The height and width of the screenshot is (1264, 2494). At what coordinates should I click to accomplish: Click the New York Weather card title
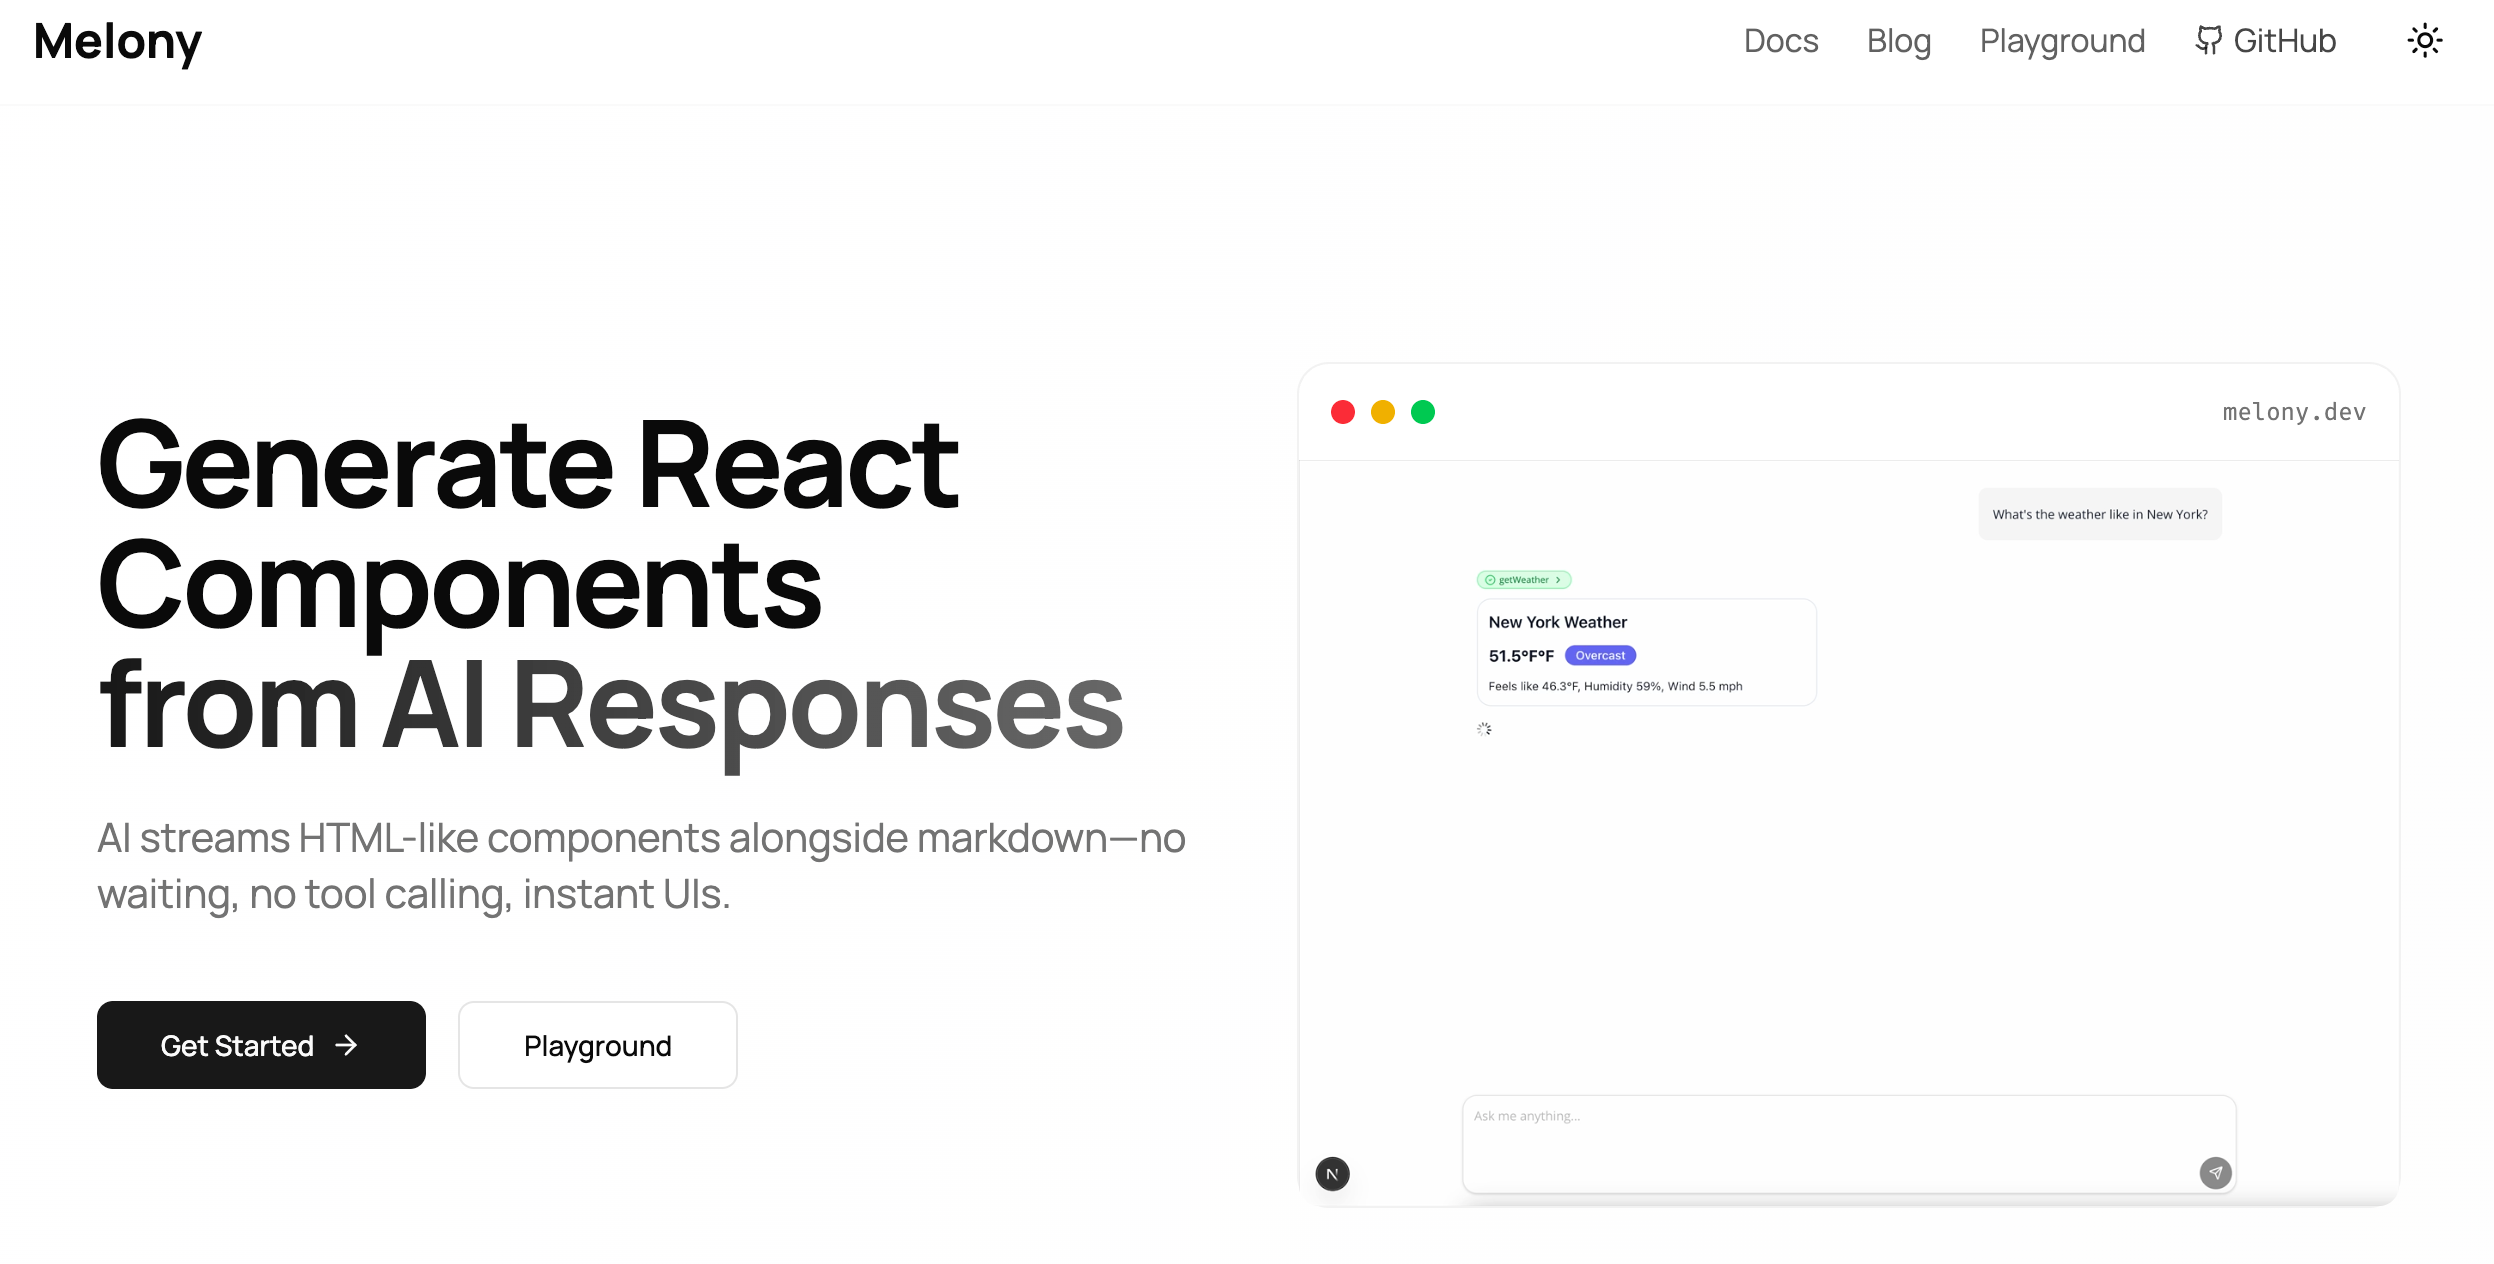(1557, 622)
